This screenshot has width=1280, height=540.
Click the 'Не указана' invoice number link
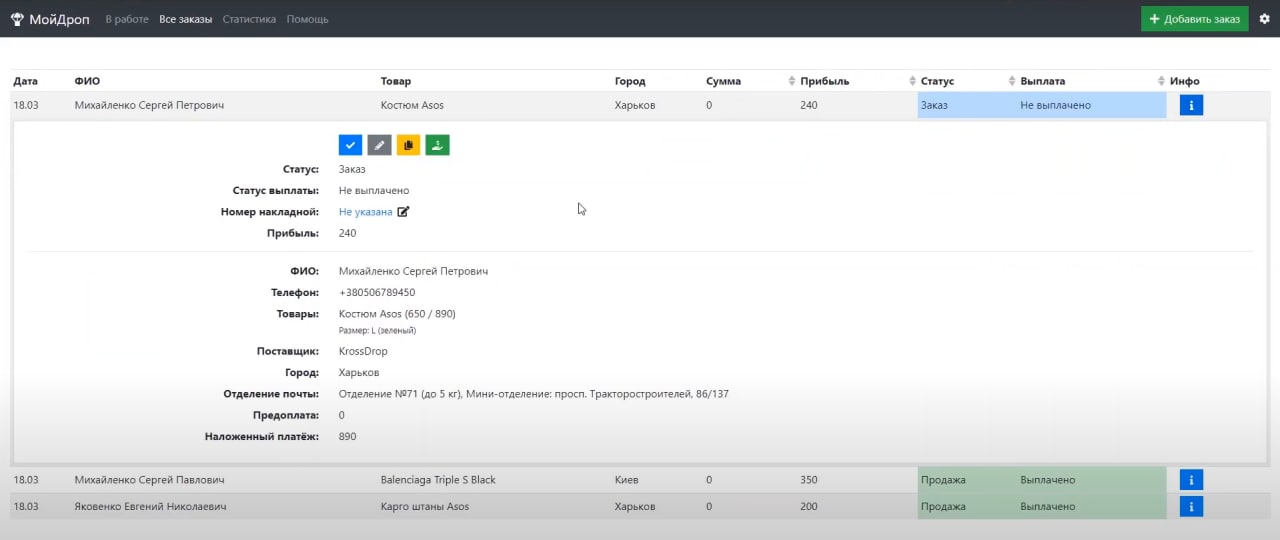pos(365,212)
